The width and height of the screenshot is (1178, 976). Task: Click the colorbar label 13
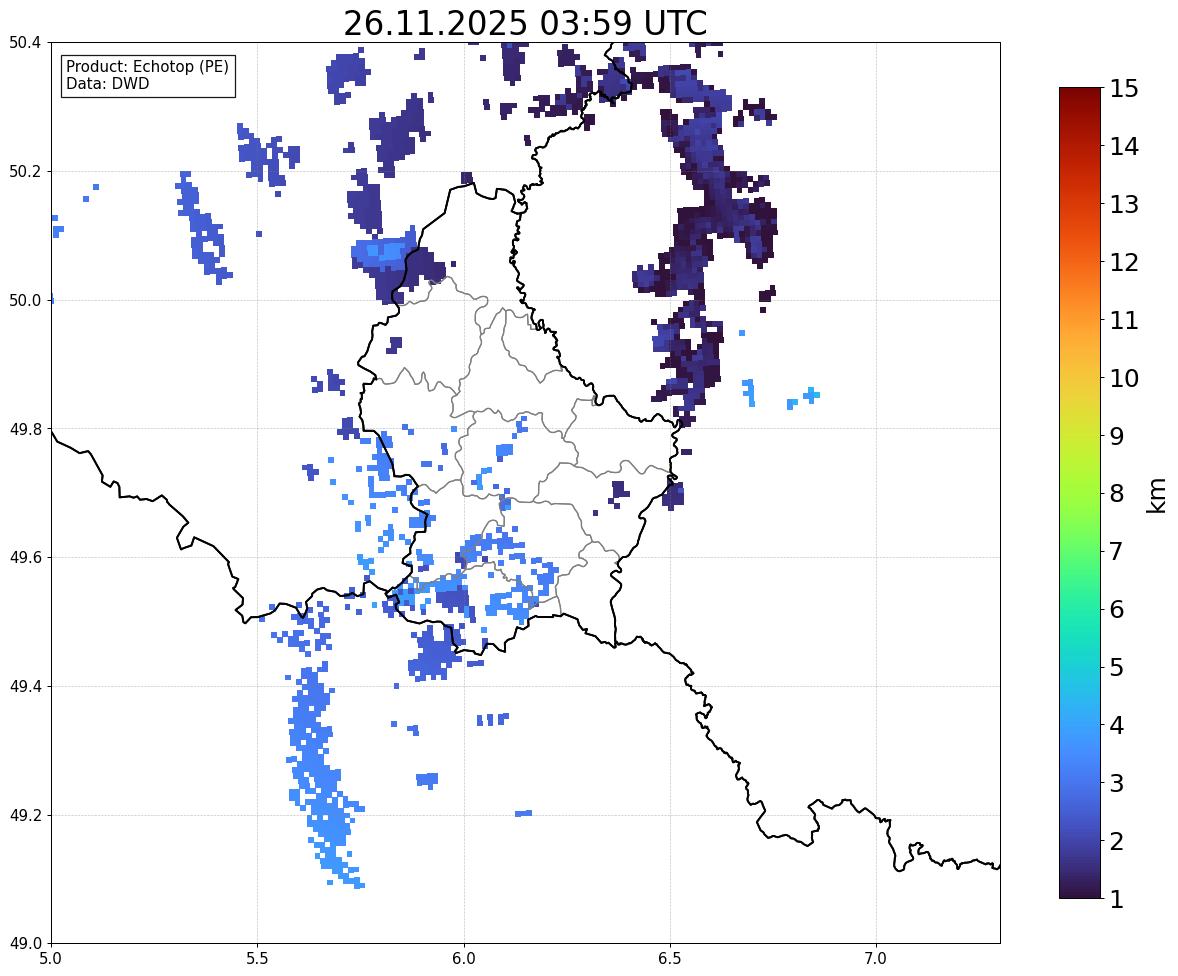tap(1124, 204)
